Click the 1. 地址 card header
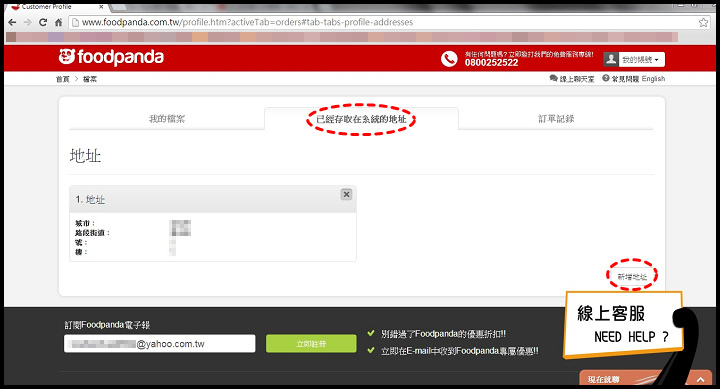Screen dimensions: 720x389 [x=213, y=199]
